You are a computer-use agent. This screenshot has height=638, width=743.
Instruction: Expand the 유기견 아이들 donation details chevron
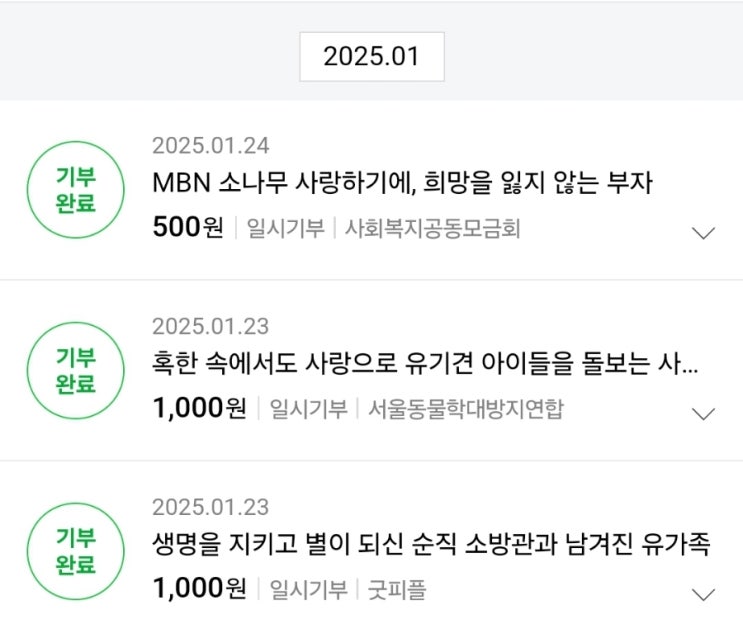pyautogui.click(x=704, y=414)
